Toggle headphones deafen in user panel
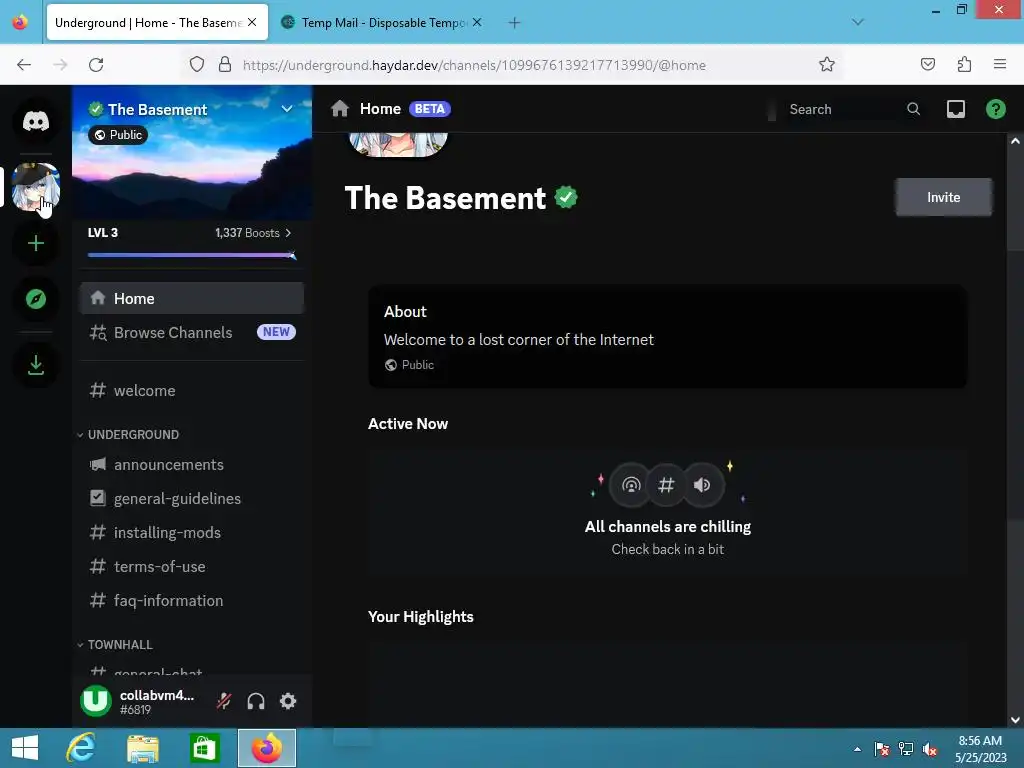The image size is (1024, 768). coord(256,701)
